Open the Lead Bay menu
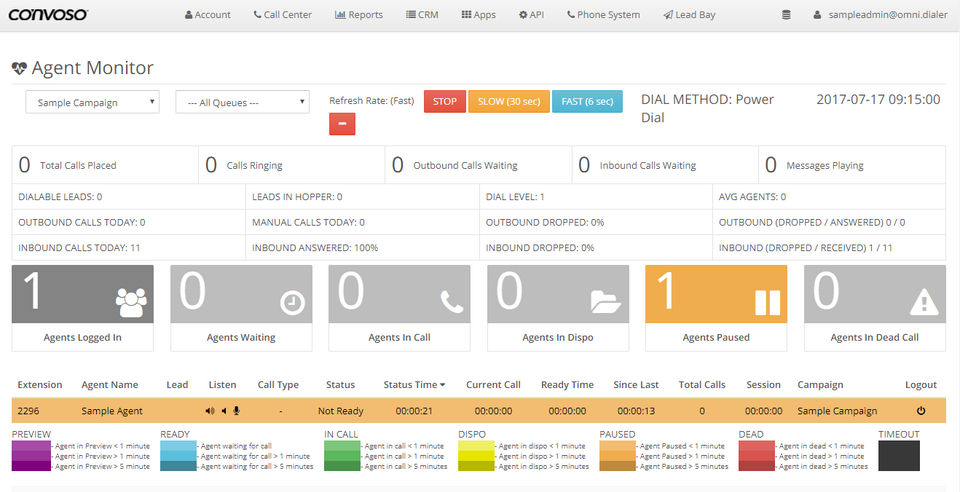The width and height of the screenshot is (960, 492). (689, 15)
